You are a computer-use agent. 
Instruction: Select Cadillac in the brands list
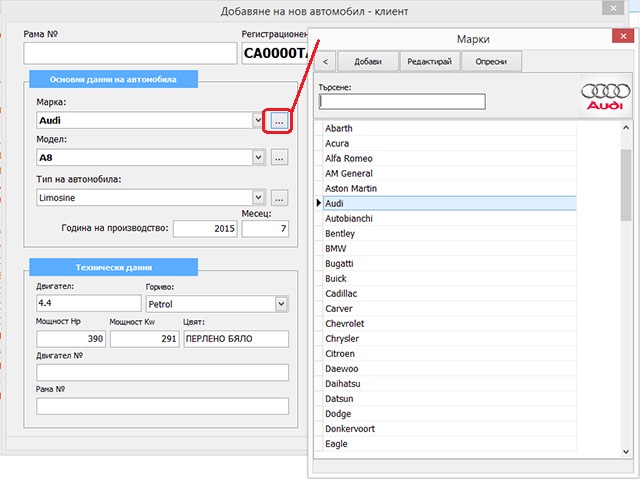click(450, 293)
